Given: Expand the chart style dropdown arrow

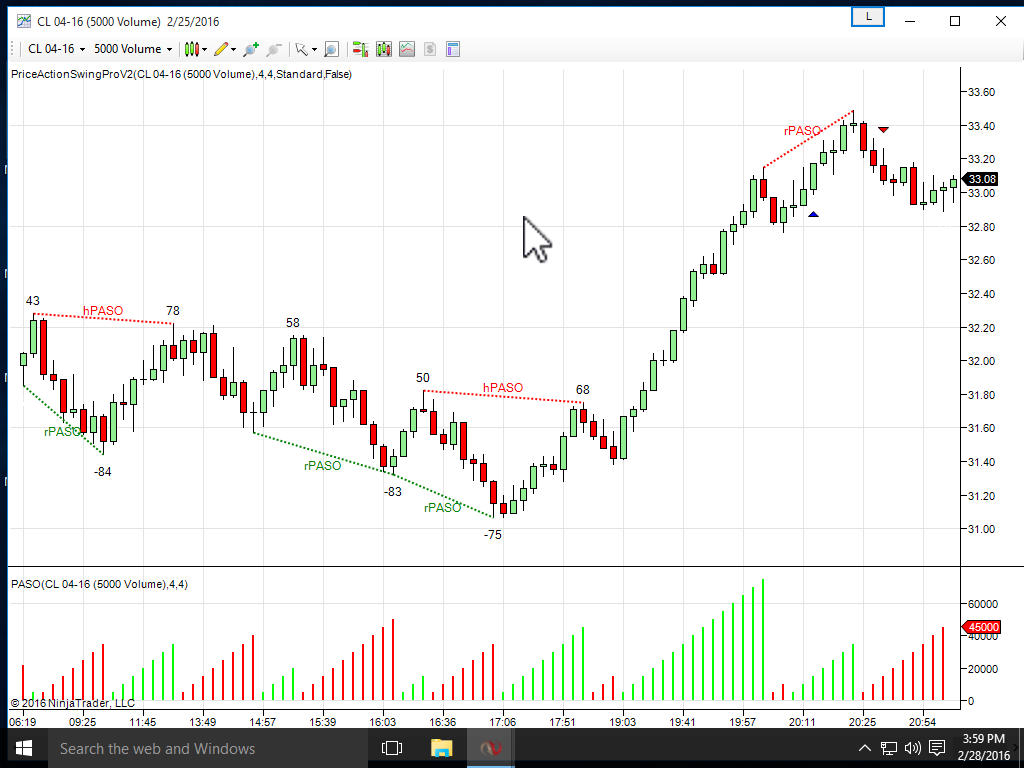Looking at the screenshot, I should pos(204,50).
